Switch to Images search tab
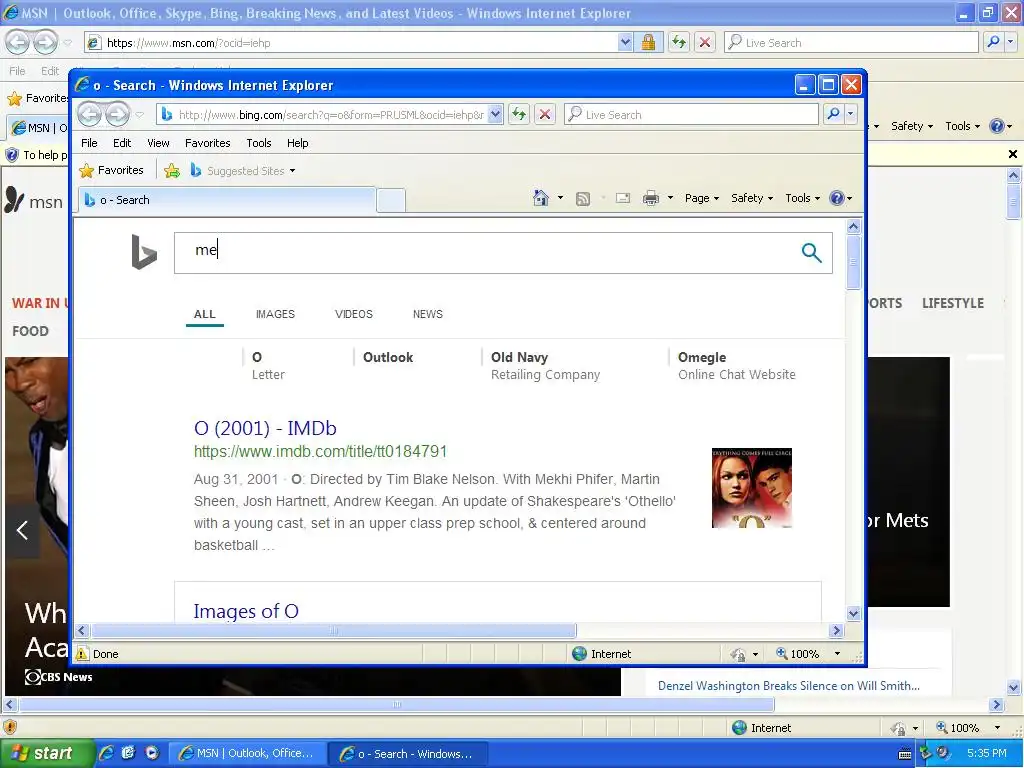Screen dimensions: 1024x768 (275, 314)
